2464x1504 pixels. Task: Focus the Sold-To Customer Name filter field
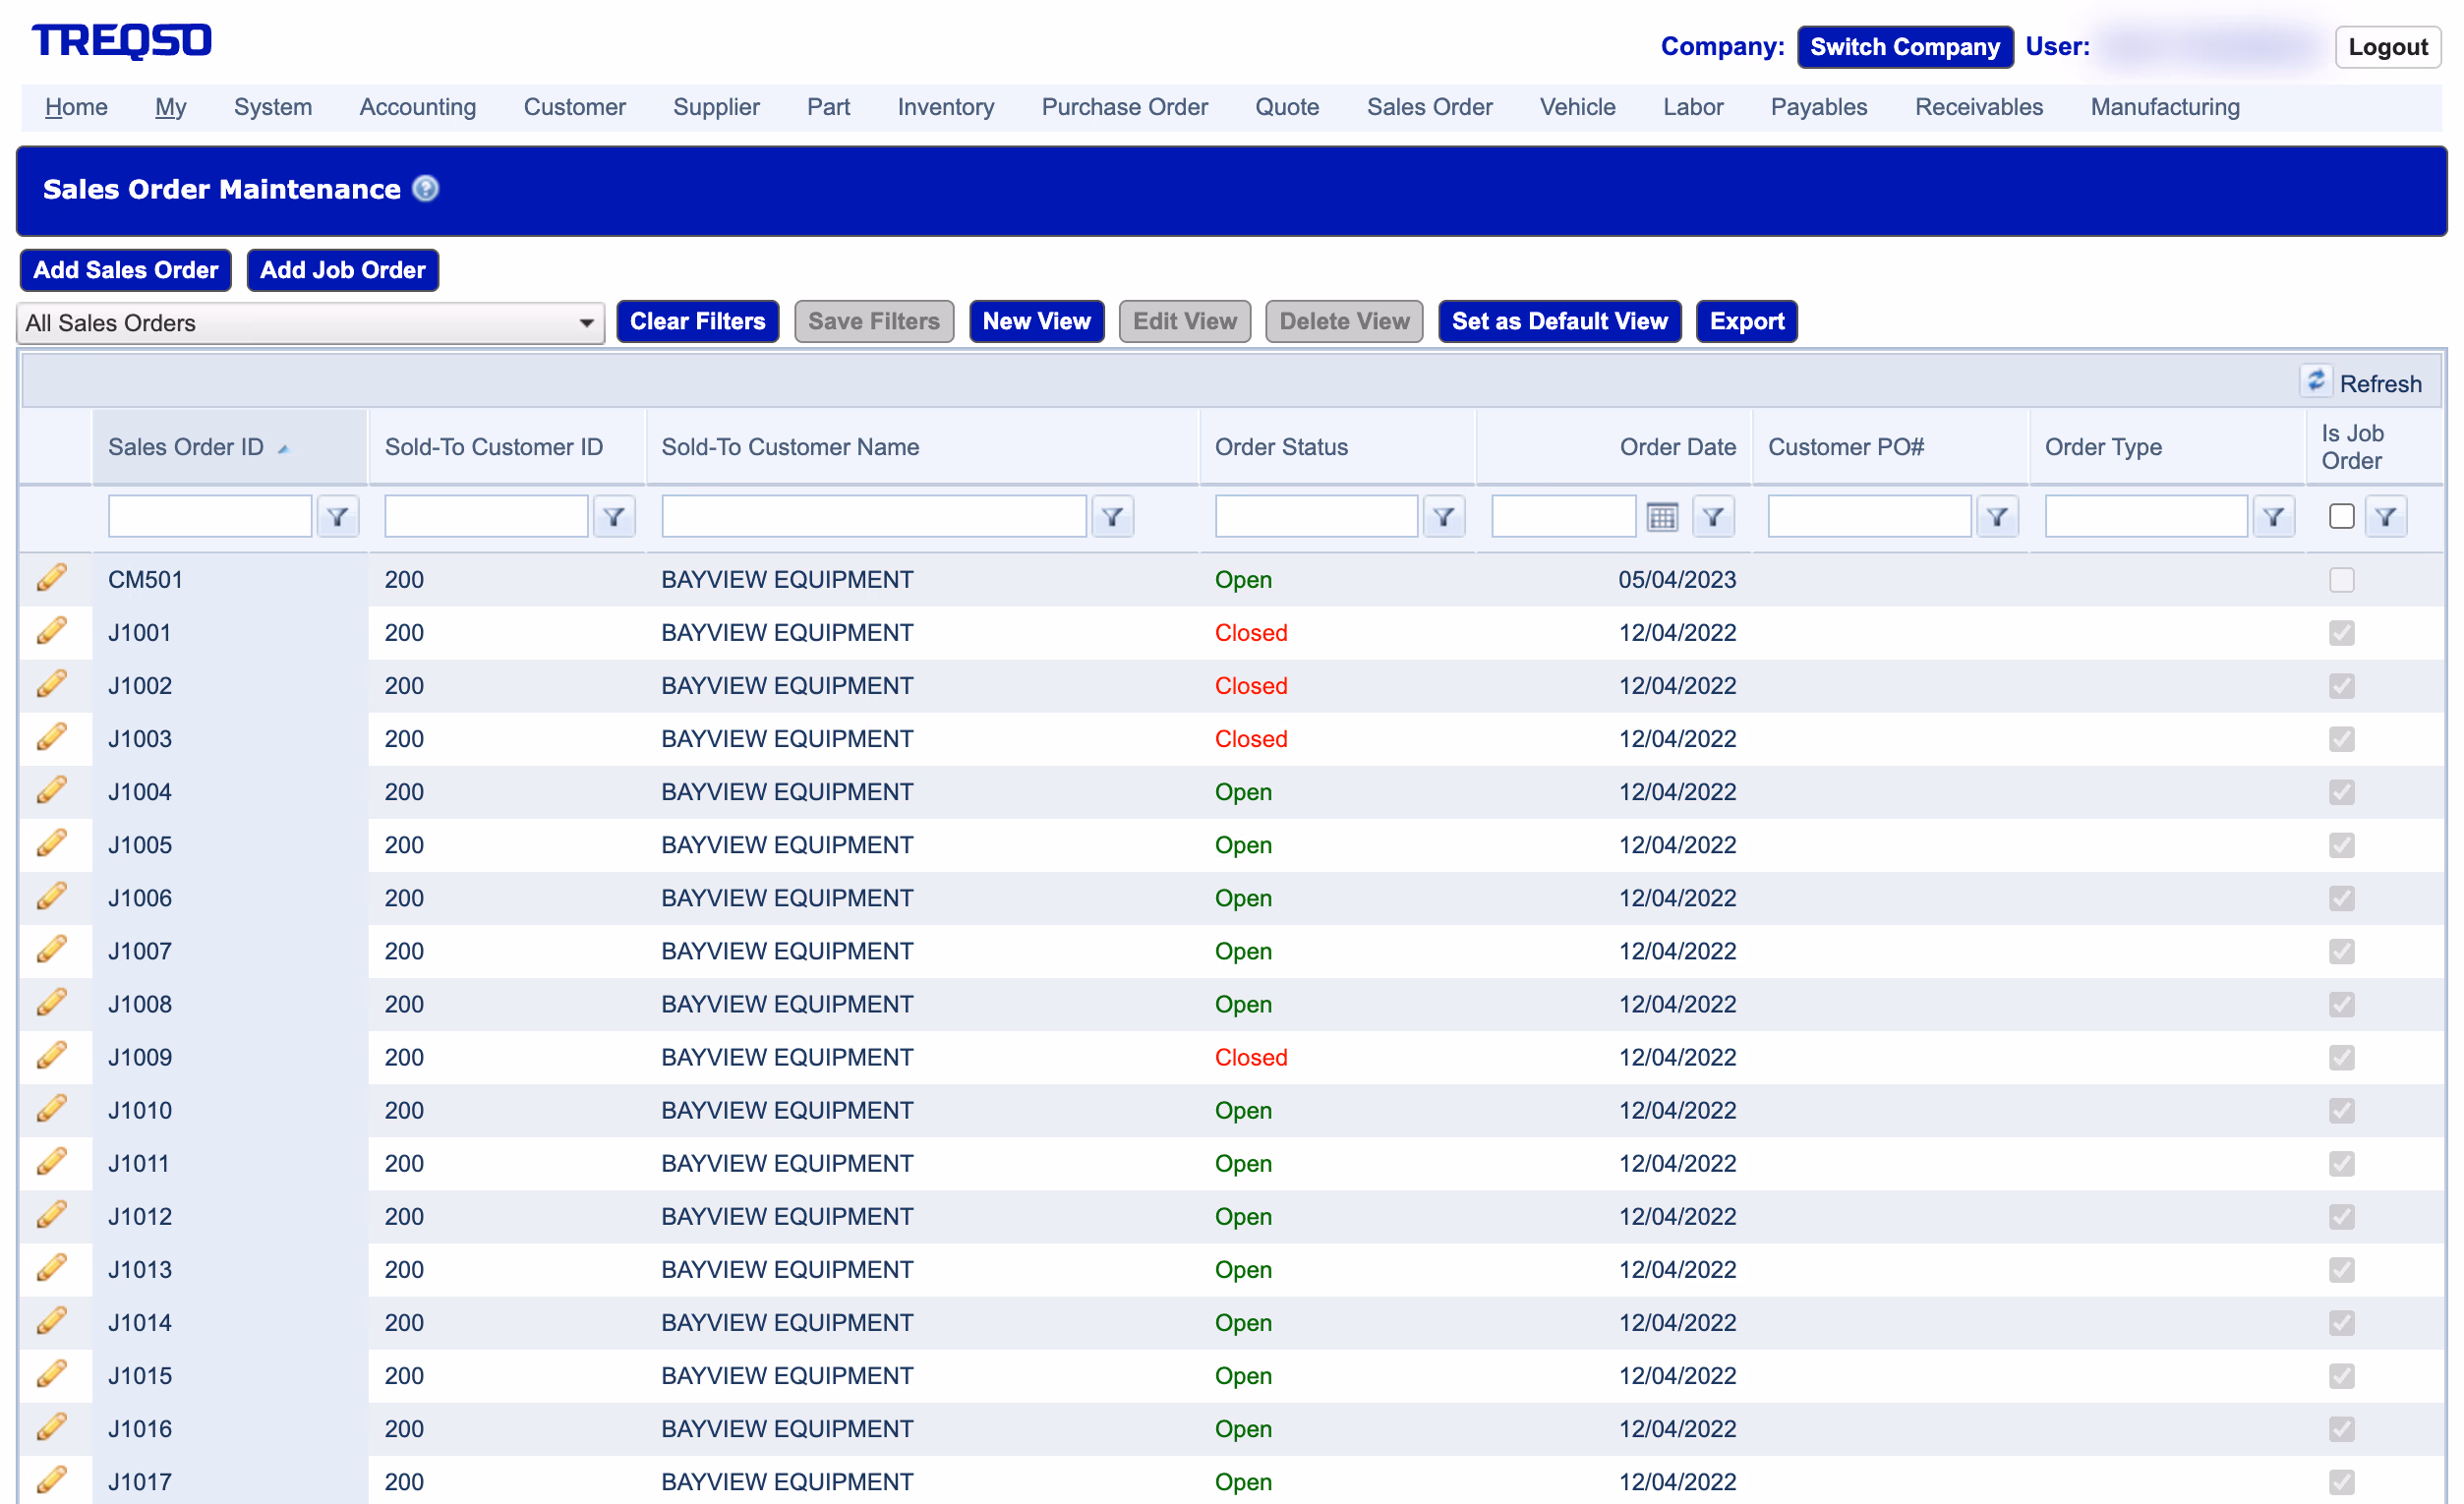[x=874, y=517]
